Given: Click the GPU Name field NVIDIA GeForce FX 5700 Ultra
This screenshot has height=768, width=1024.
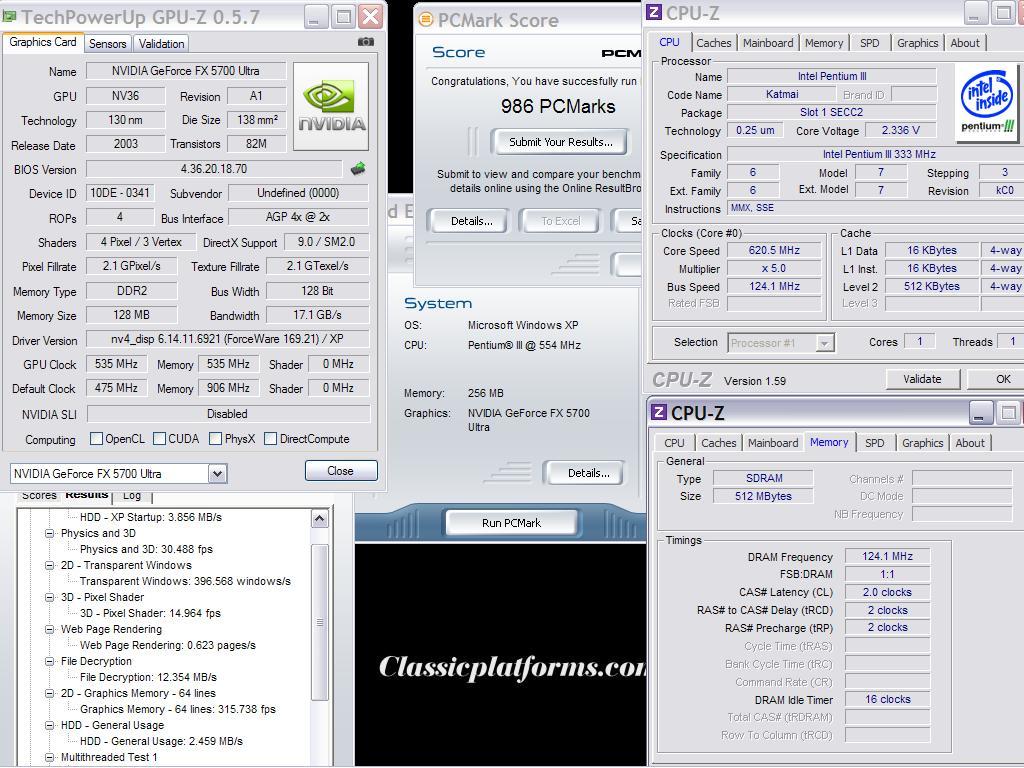Looking at the screenshot, I should (x=186, y=71).
